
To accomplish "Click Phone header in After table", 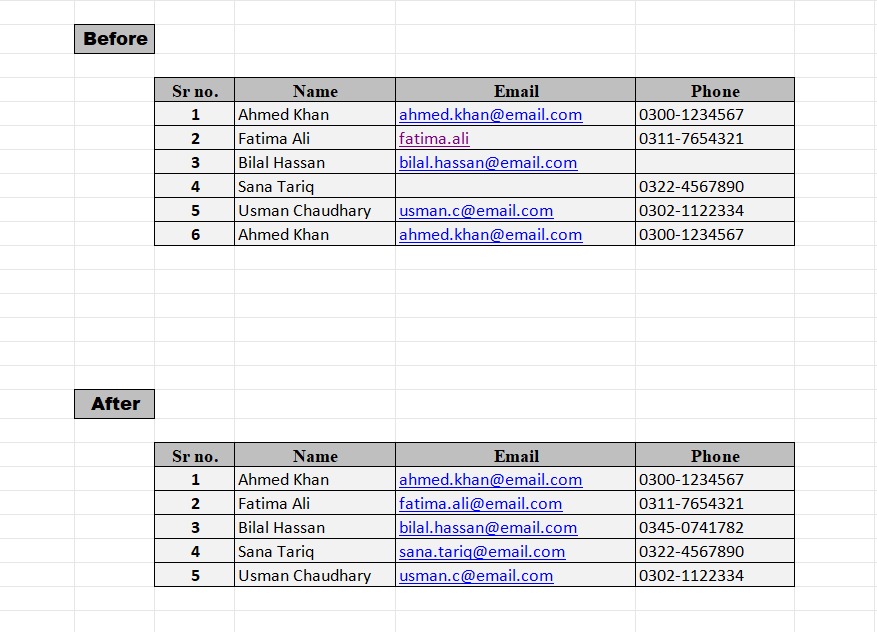I will coord(715,455).
